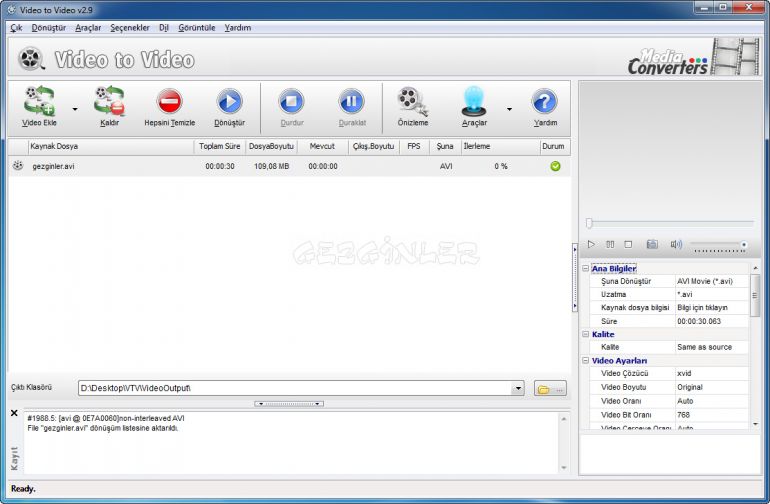Screen dimensions: 770x504
Task: Open the Video Ekle dropdown arrow
Action: (x=75, y=109)
